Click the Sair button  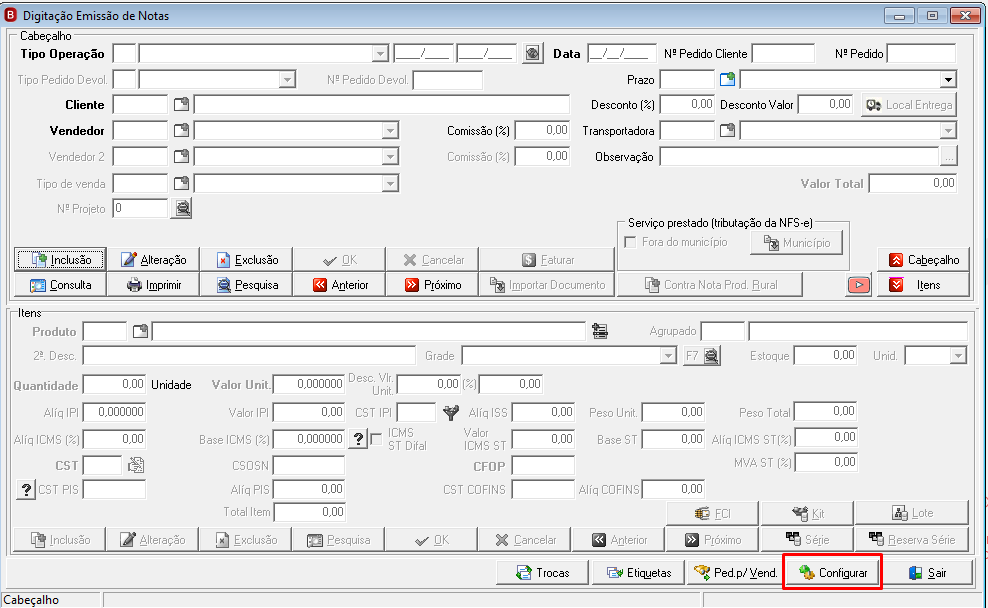(927, 573)
